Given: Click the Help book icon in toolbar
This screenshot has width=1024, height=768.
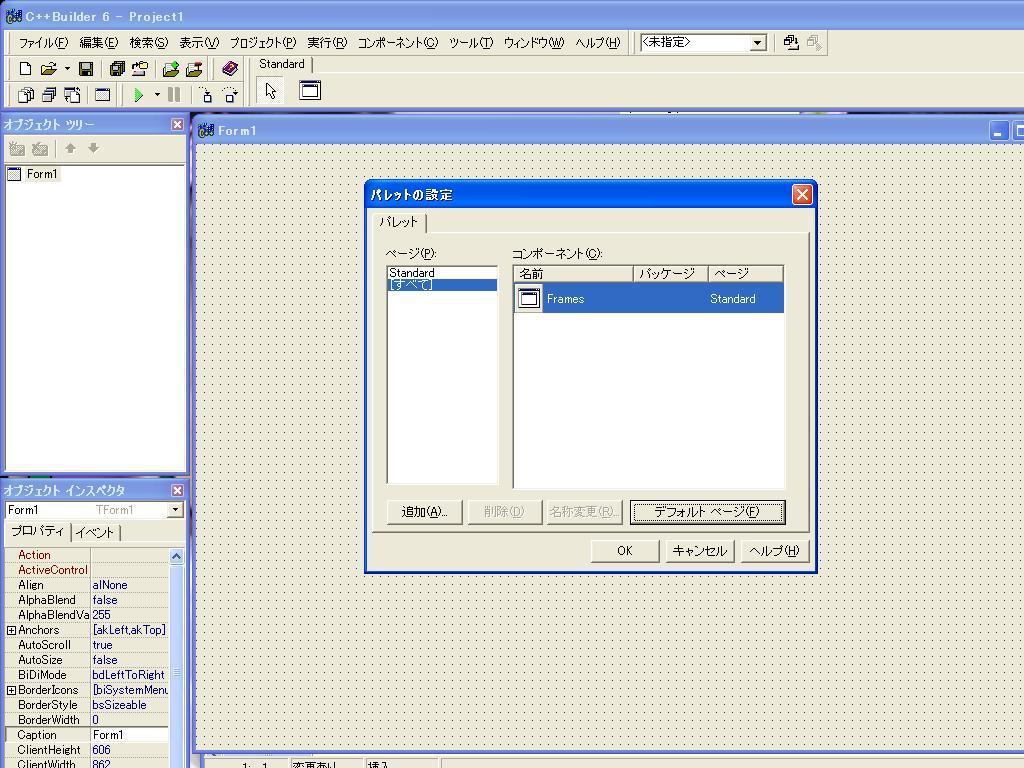Looking at the screenshot, I should [230, 69].
